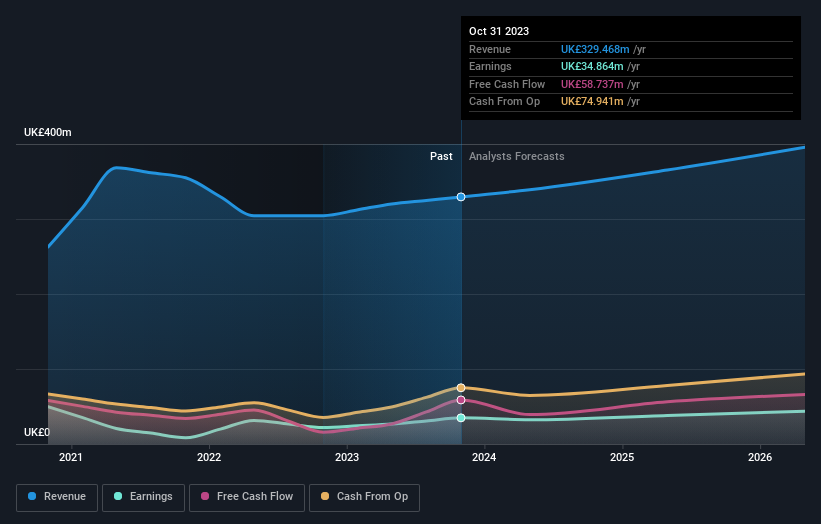Image resolution: width=821 pixels, height=524 pixels.
Task: Click the 'Analysts Forecasts' label
Action: [x=517, y=156]
